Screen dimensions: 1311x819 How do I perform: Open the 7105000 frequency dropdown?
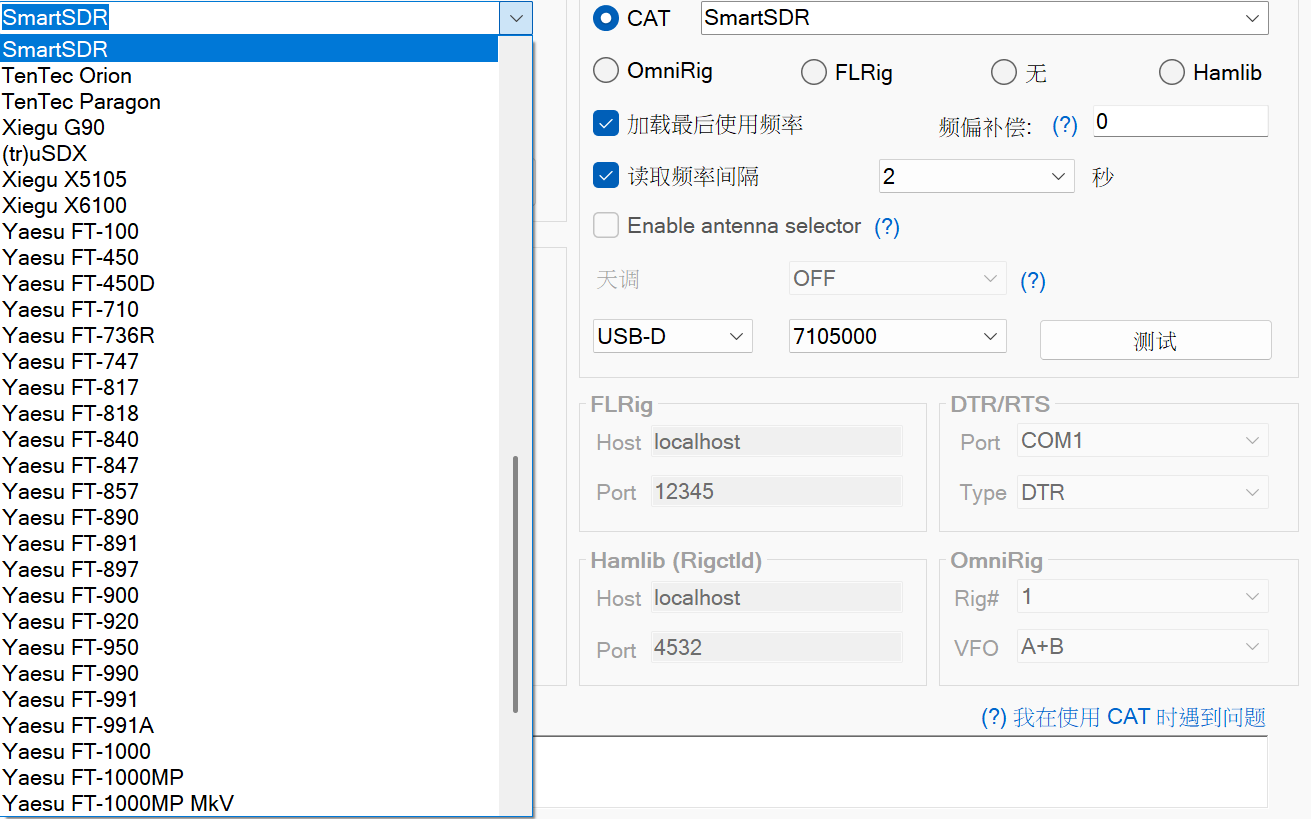click(x=898, y=337)
